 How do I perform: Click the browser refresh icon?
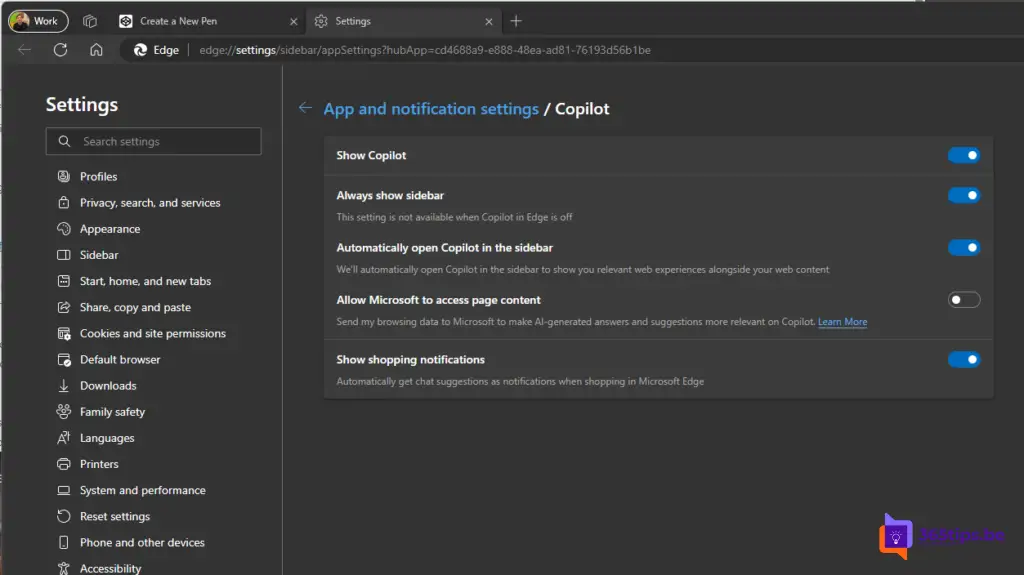61,50
